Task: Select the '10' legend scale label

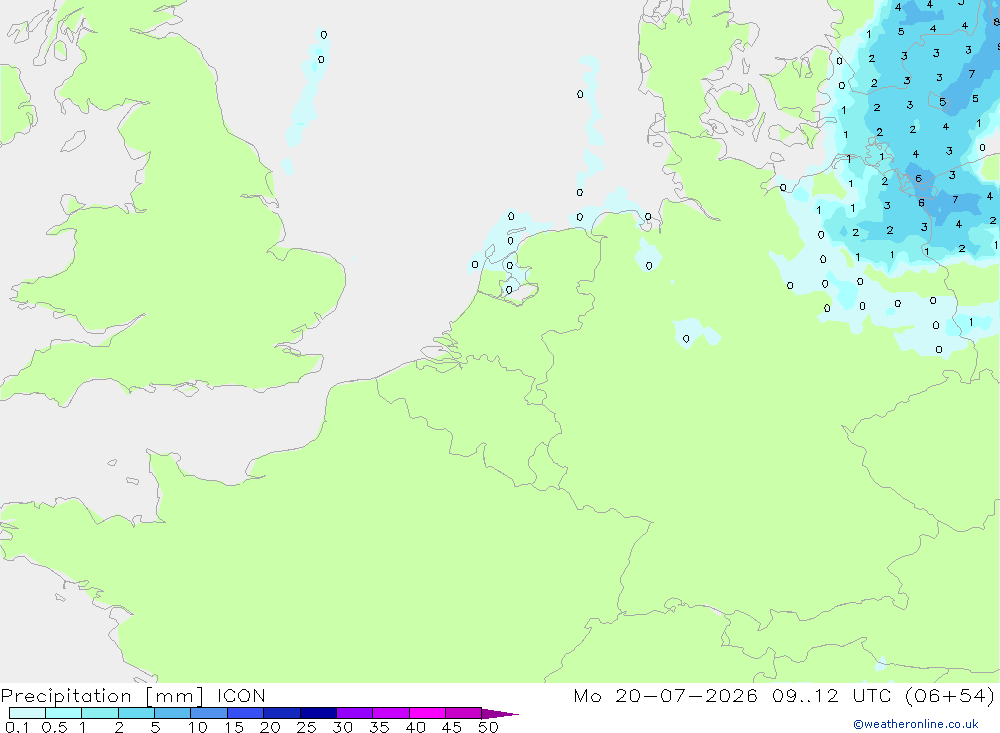Action: 198,727
